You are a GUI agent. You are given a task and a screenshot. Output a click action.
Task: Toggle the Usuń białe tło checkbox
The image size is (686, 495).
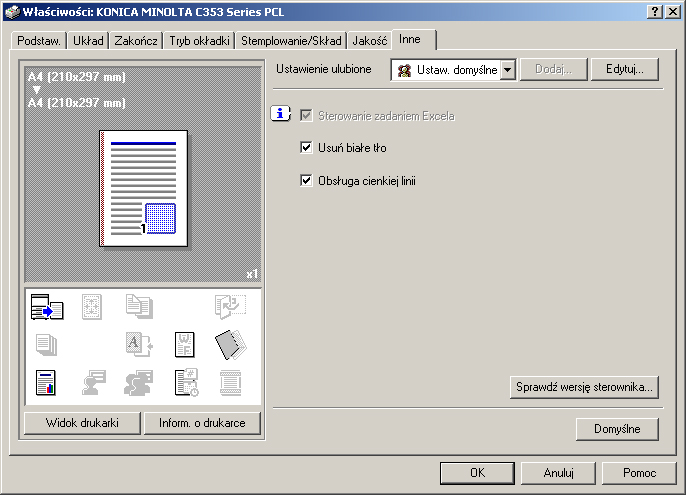pyautogui.click(x=306, y=147)
